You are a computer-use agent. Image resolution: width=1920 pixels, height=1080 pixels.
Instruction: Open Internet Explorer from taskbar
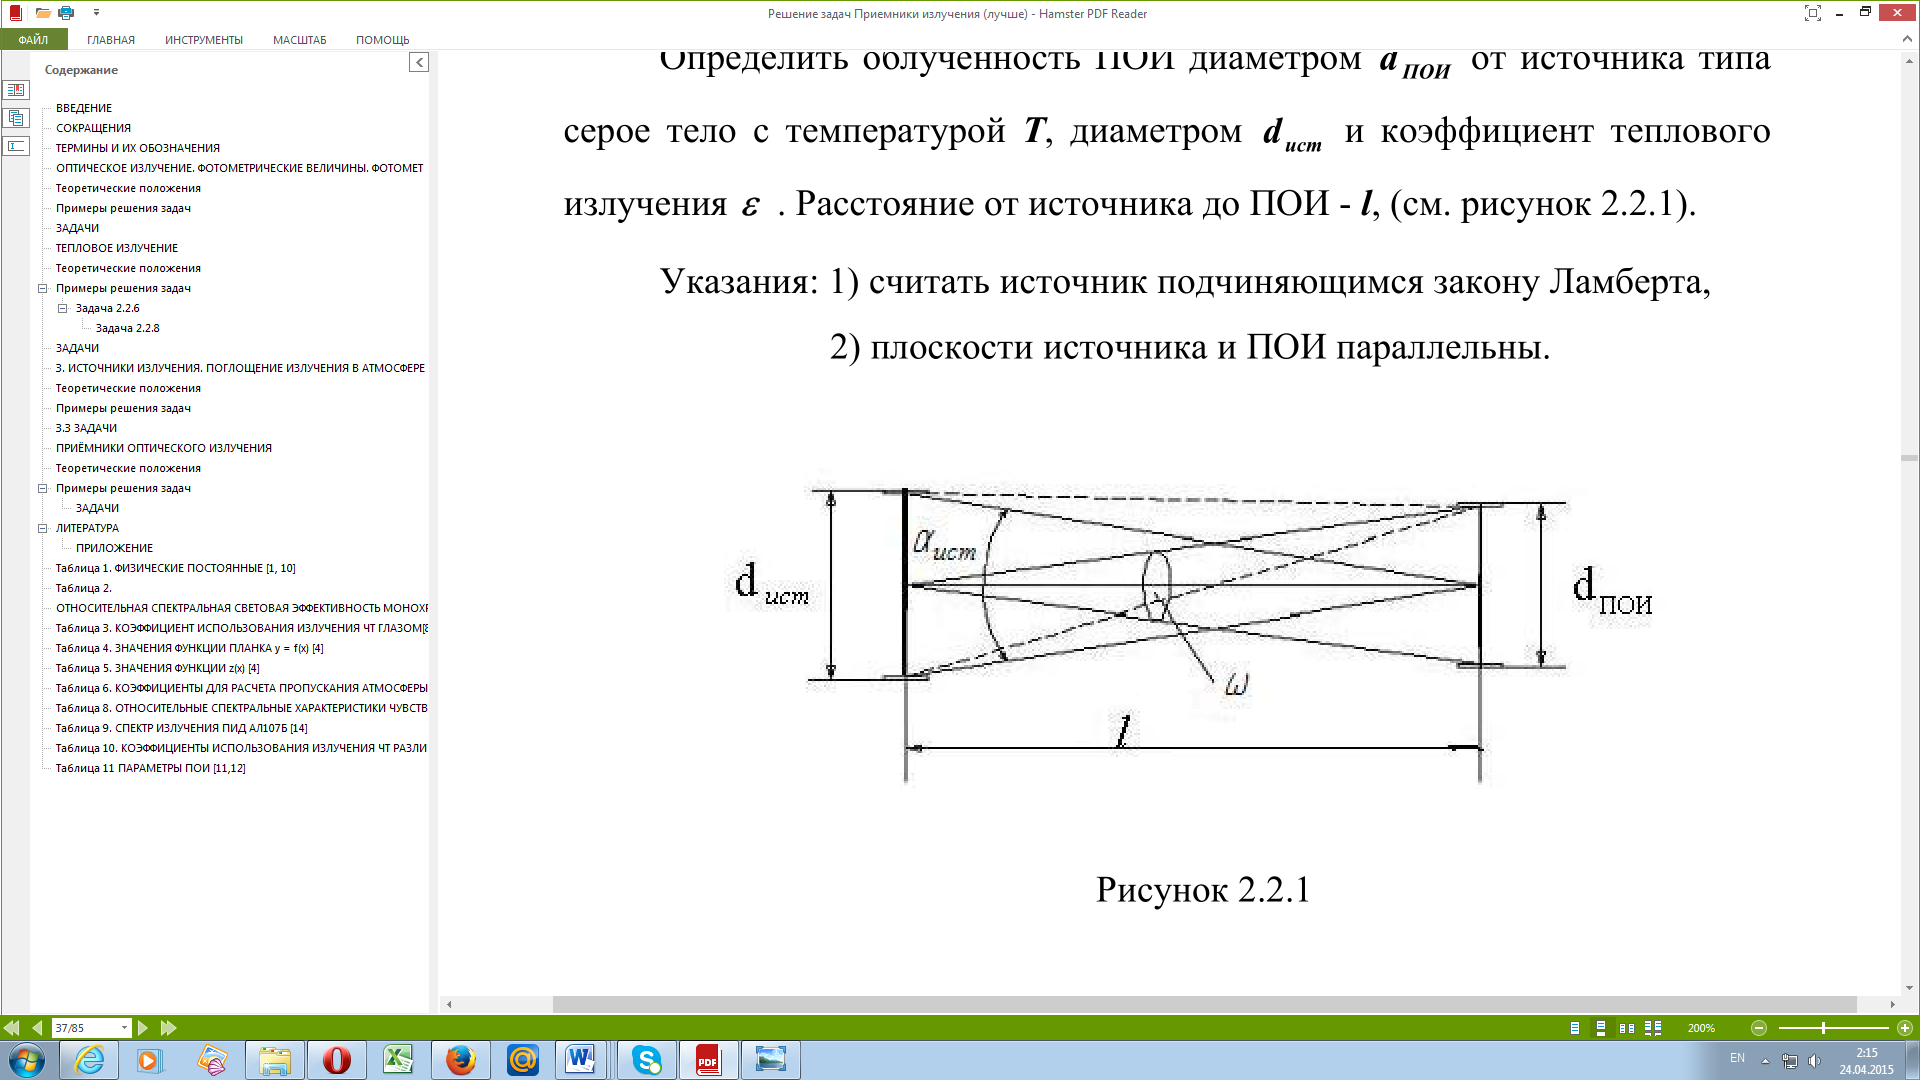pos(89,1060)
